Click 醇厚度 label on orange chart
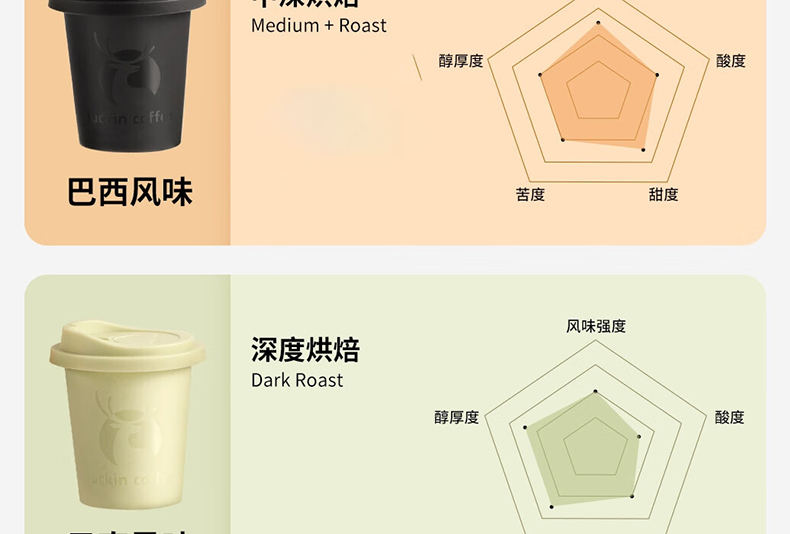This screenshot has height=534, width=790. [x=460, y=61]
